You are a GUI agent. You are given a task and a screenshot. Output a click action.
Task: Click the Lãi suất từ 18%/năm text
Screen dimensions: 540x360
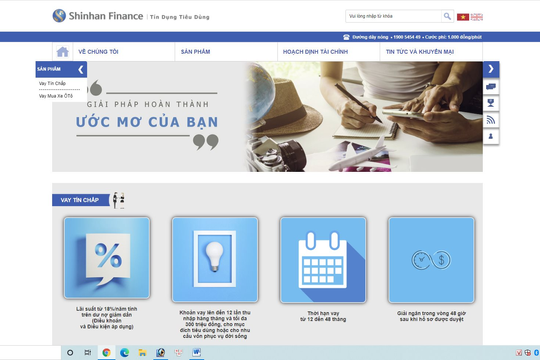pyautogui.click(x=107, y=318)
